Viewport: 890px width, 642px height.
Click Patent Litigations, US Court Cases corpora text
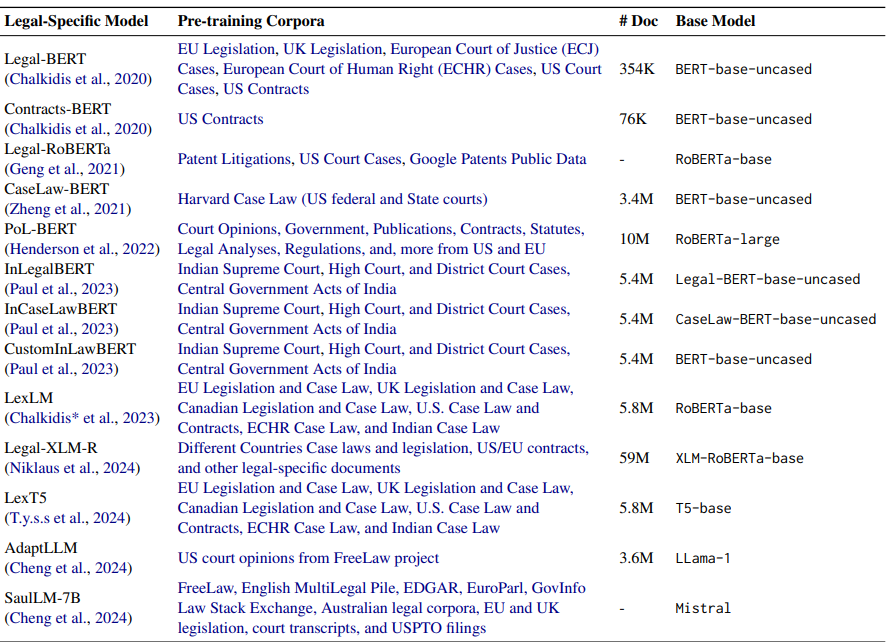382,159
